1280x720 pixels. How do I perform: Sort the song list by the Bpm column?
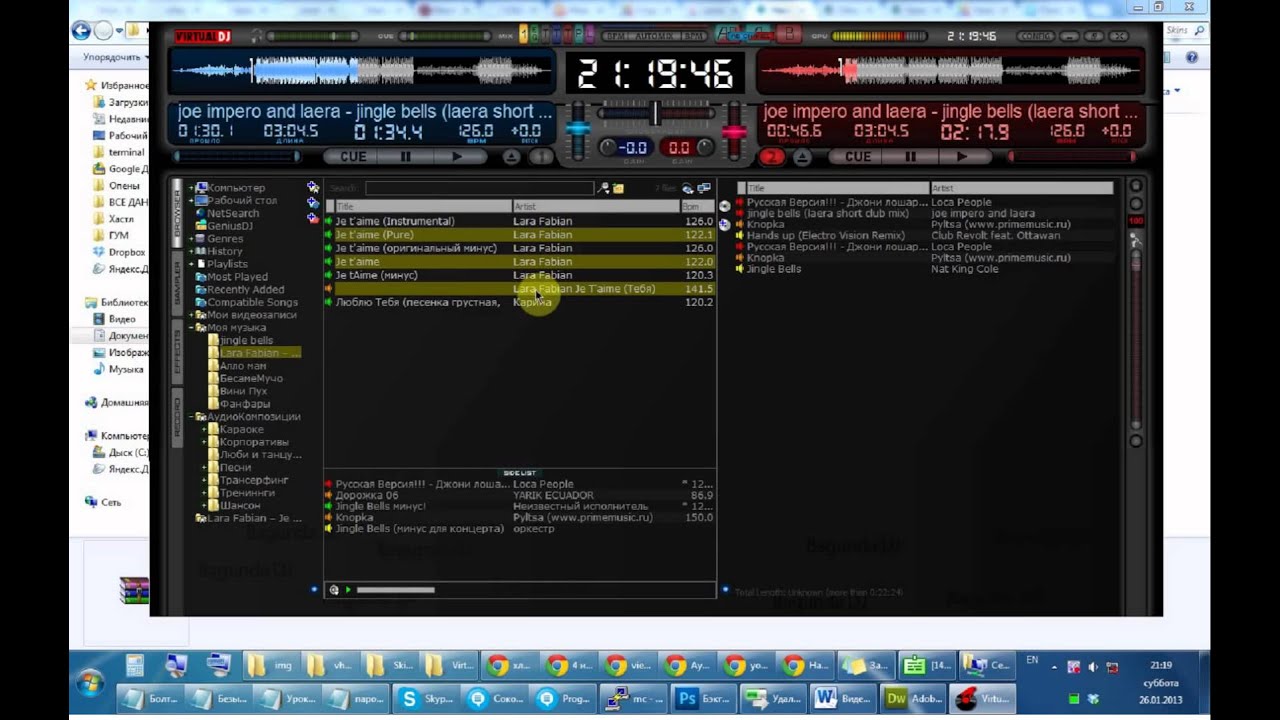click(697, 206)
